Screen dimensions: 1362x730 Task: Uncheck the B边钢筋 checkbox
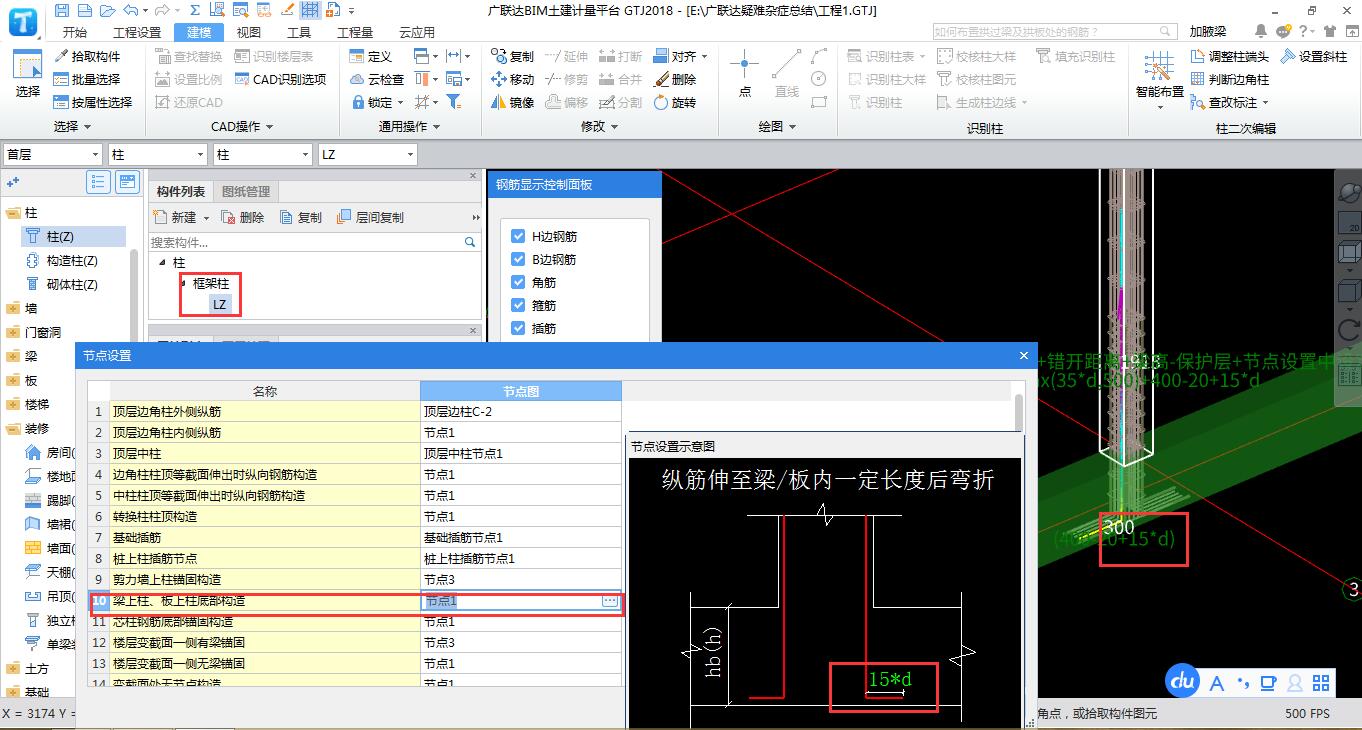518,259
